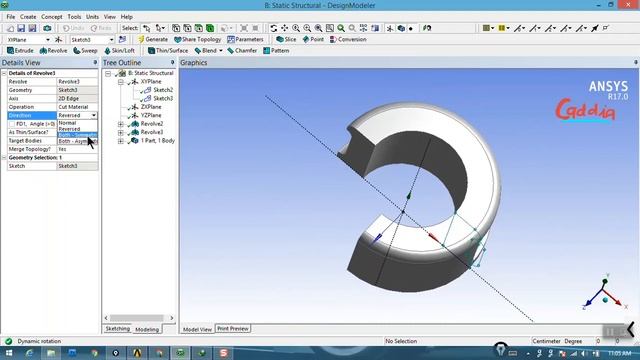Open the Create menu
Screen dimensions: 640x360
(x=28, y=17)
